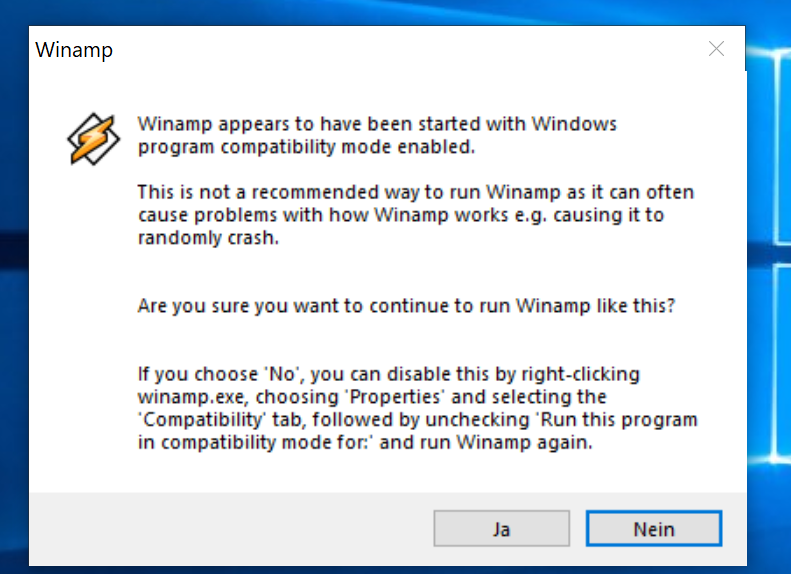Click the desktop wallpaper right of the dialog

768,300
